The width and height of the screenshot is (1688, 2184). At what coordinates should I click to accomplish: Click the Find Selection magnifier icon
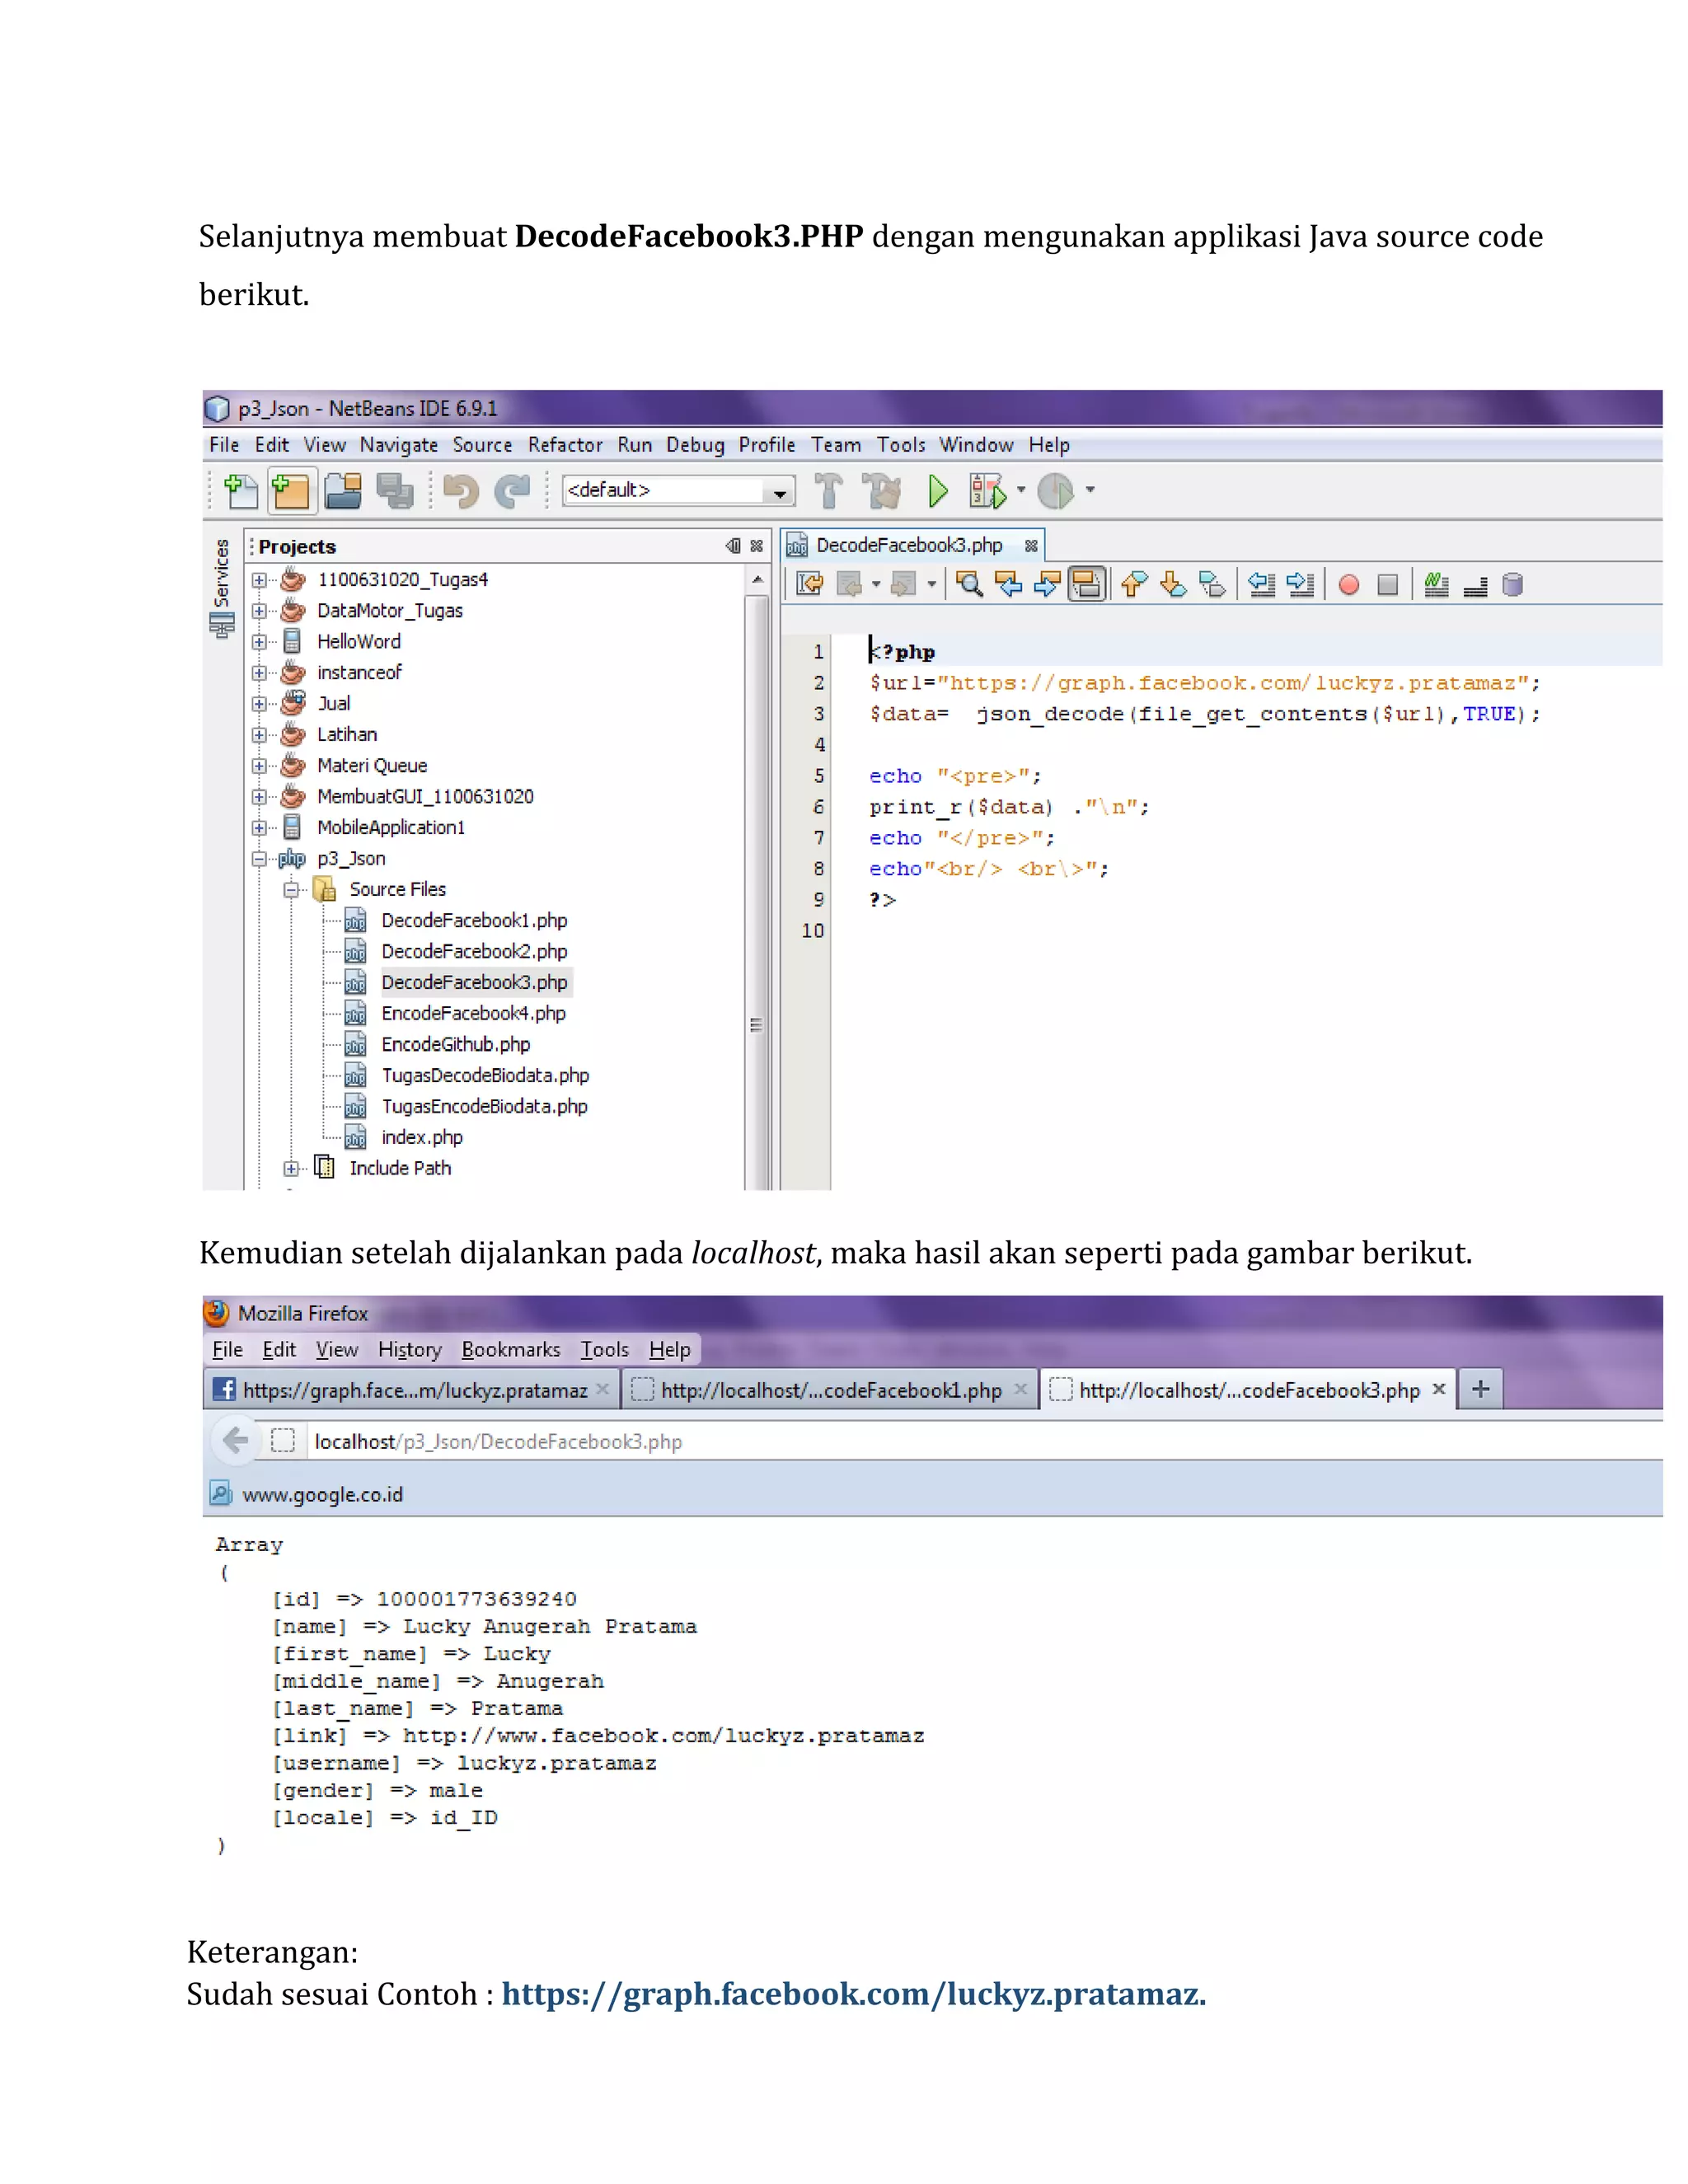[969, 585]
